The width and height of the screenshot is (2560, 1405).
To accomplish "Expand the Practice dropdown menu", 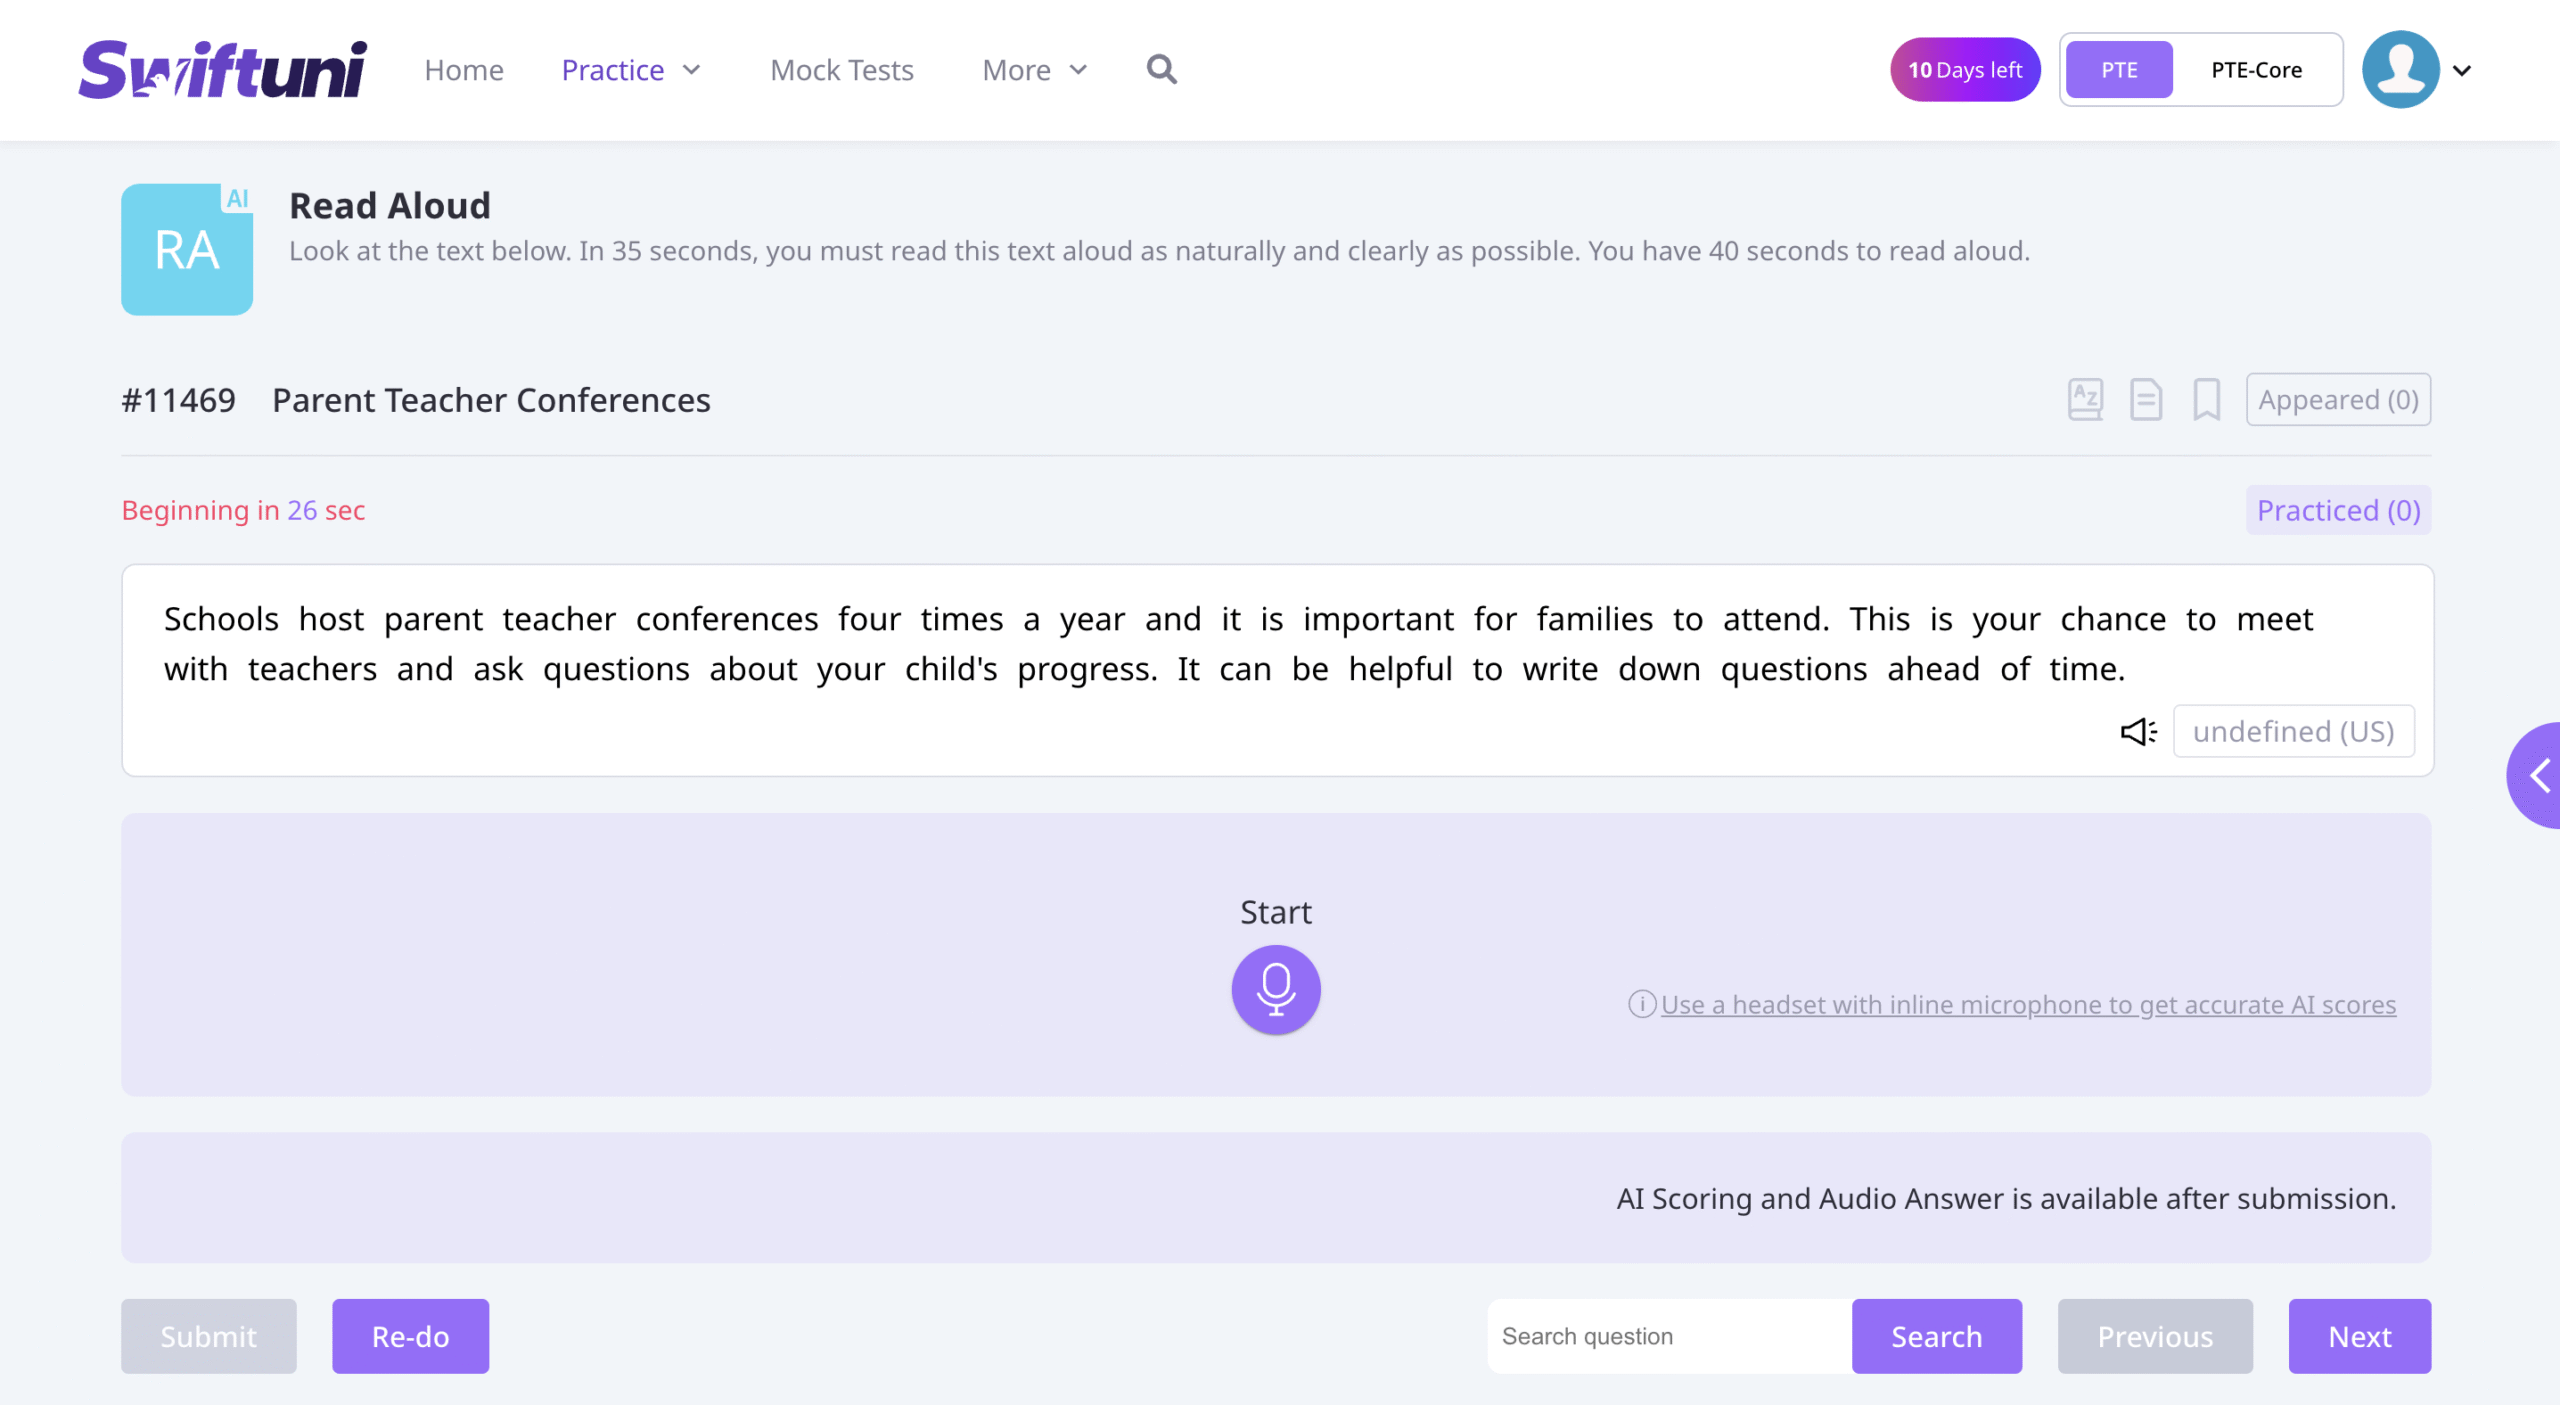I will click(631, 70).
